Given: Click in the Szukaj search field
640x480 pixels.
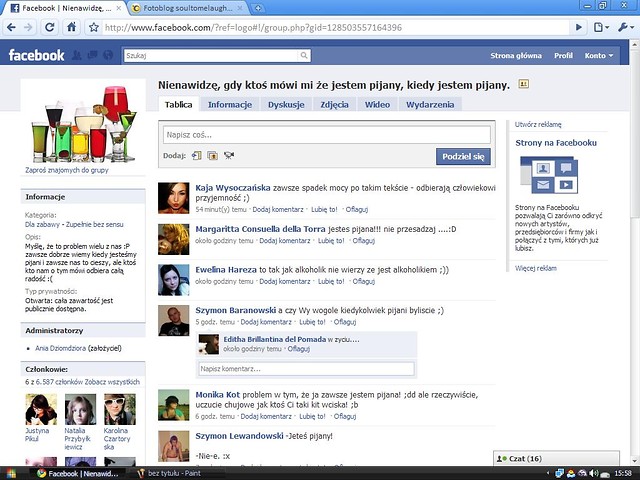Looking at the screenshot, I should pos(211,56).
